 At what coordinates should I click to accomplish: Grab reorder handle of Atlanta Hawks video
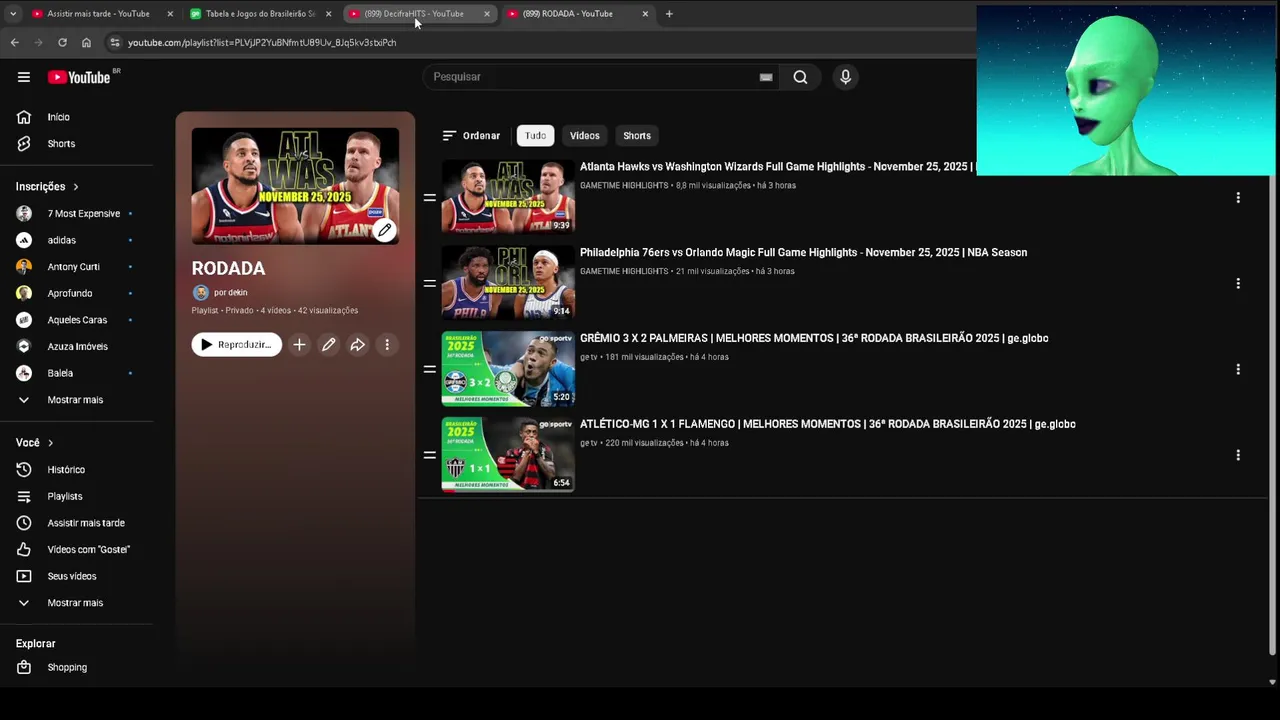tap(430, 198)
